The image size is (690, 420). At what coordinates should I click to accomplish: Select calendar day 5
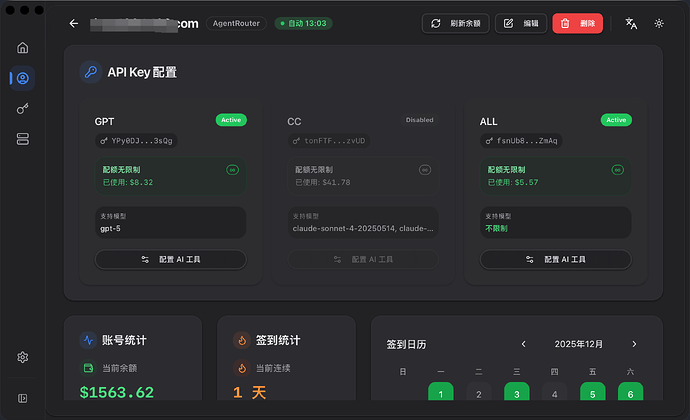(593, 391)
